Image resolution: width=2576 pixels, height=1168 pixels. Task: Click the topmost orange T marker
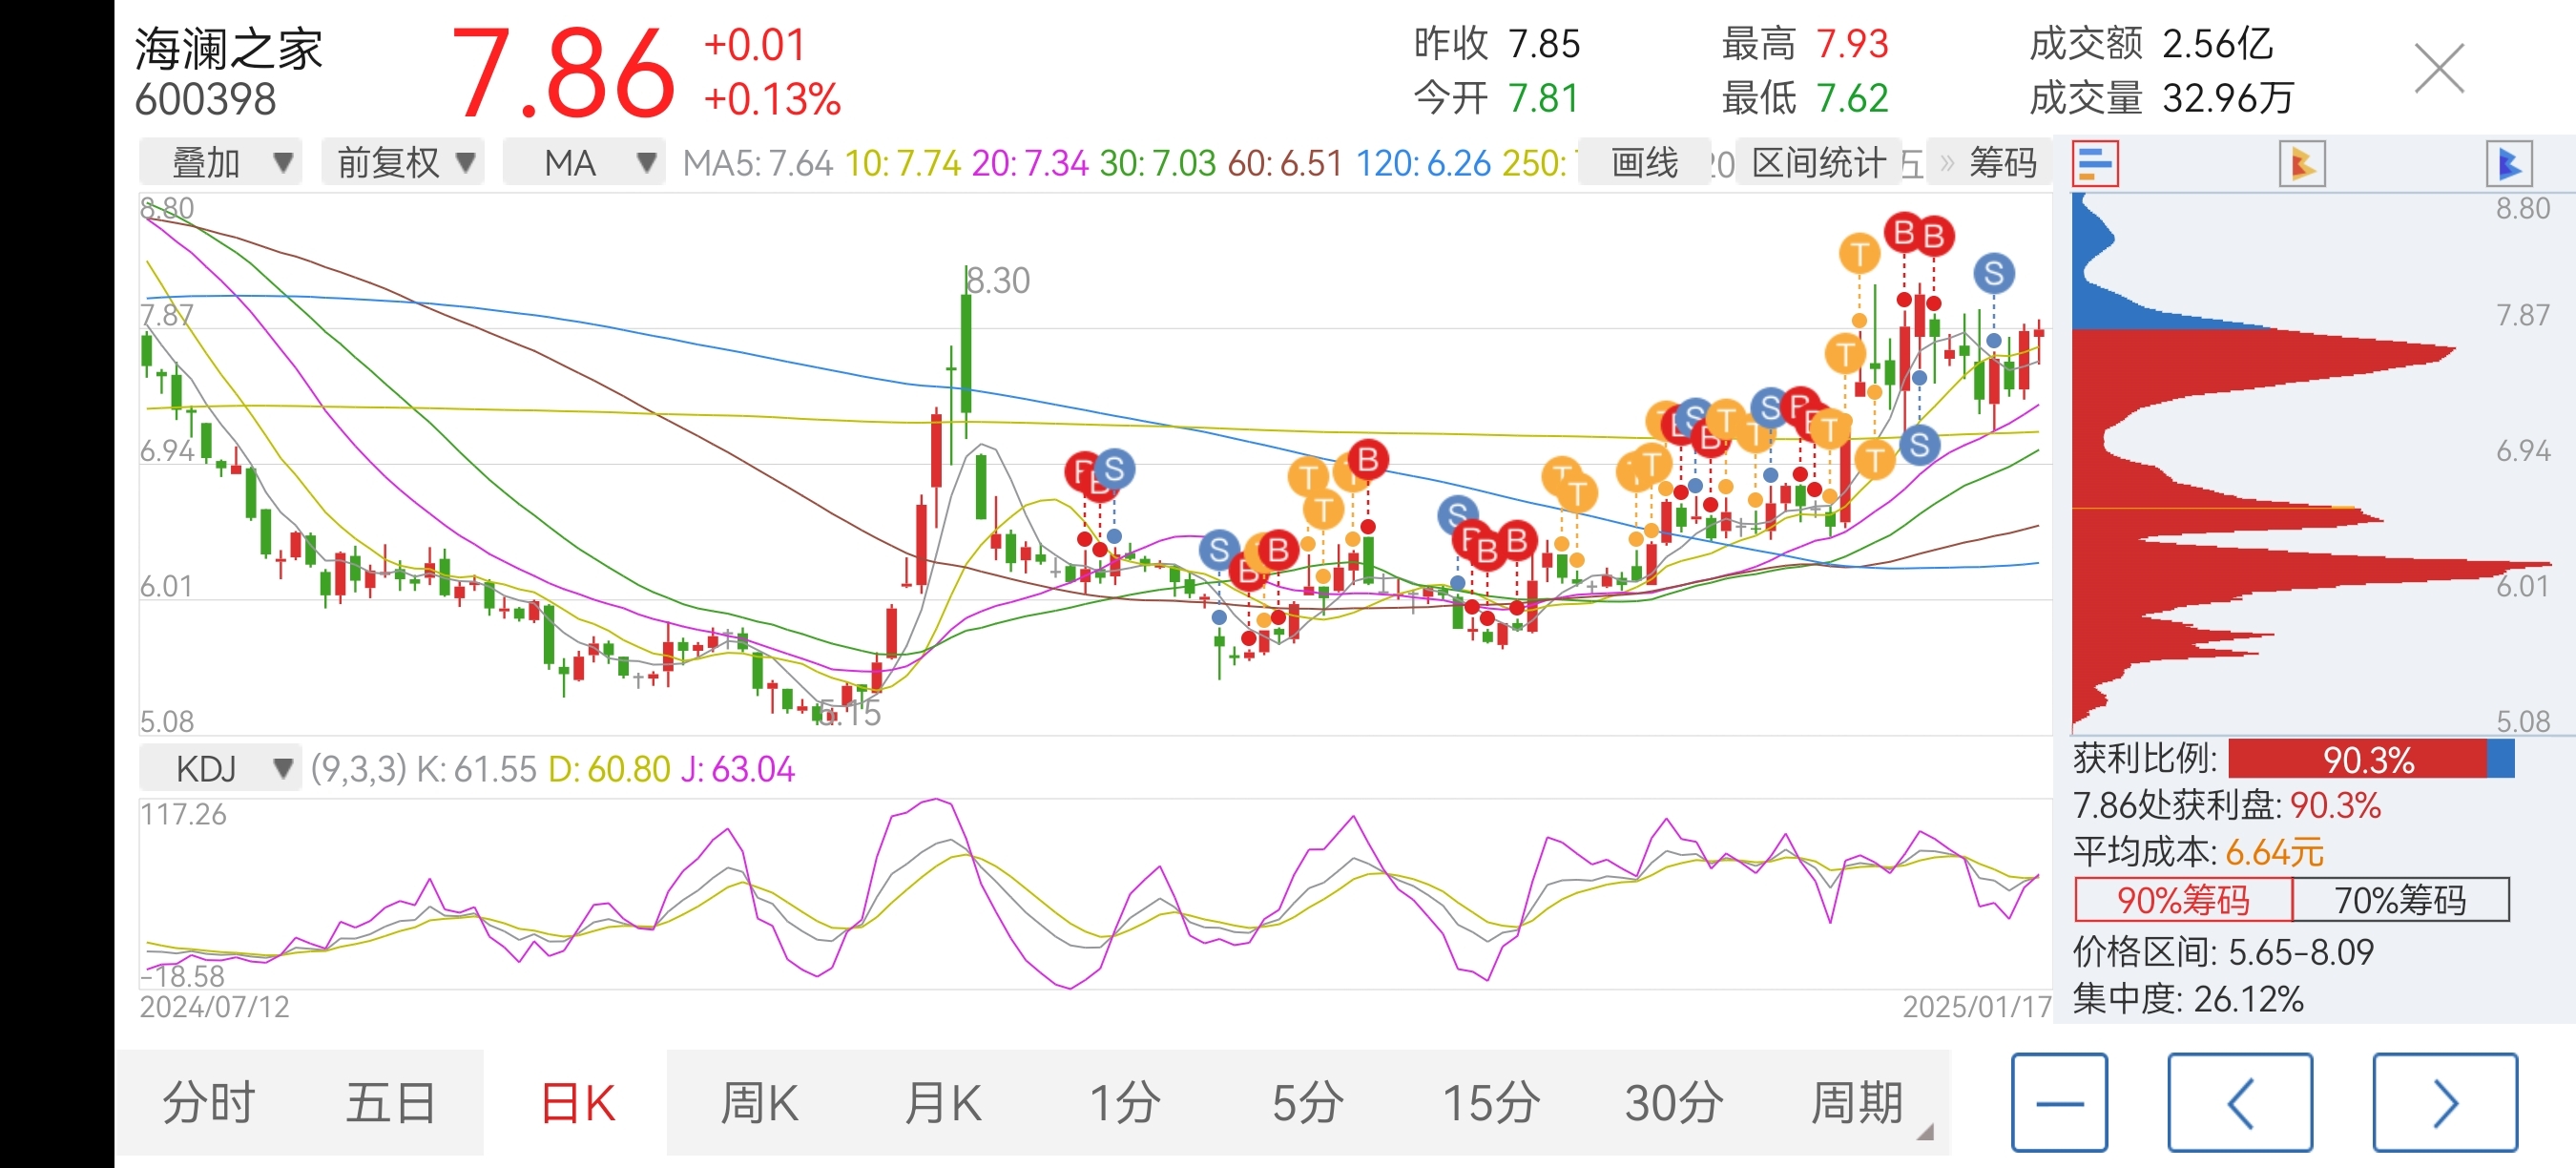(1859, 254)
